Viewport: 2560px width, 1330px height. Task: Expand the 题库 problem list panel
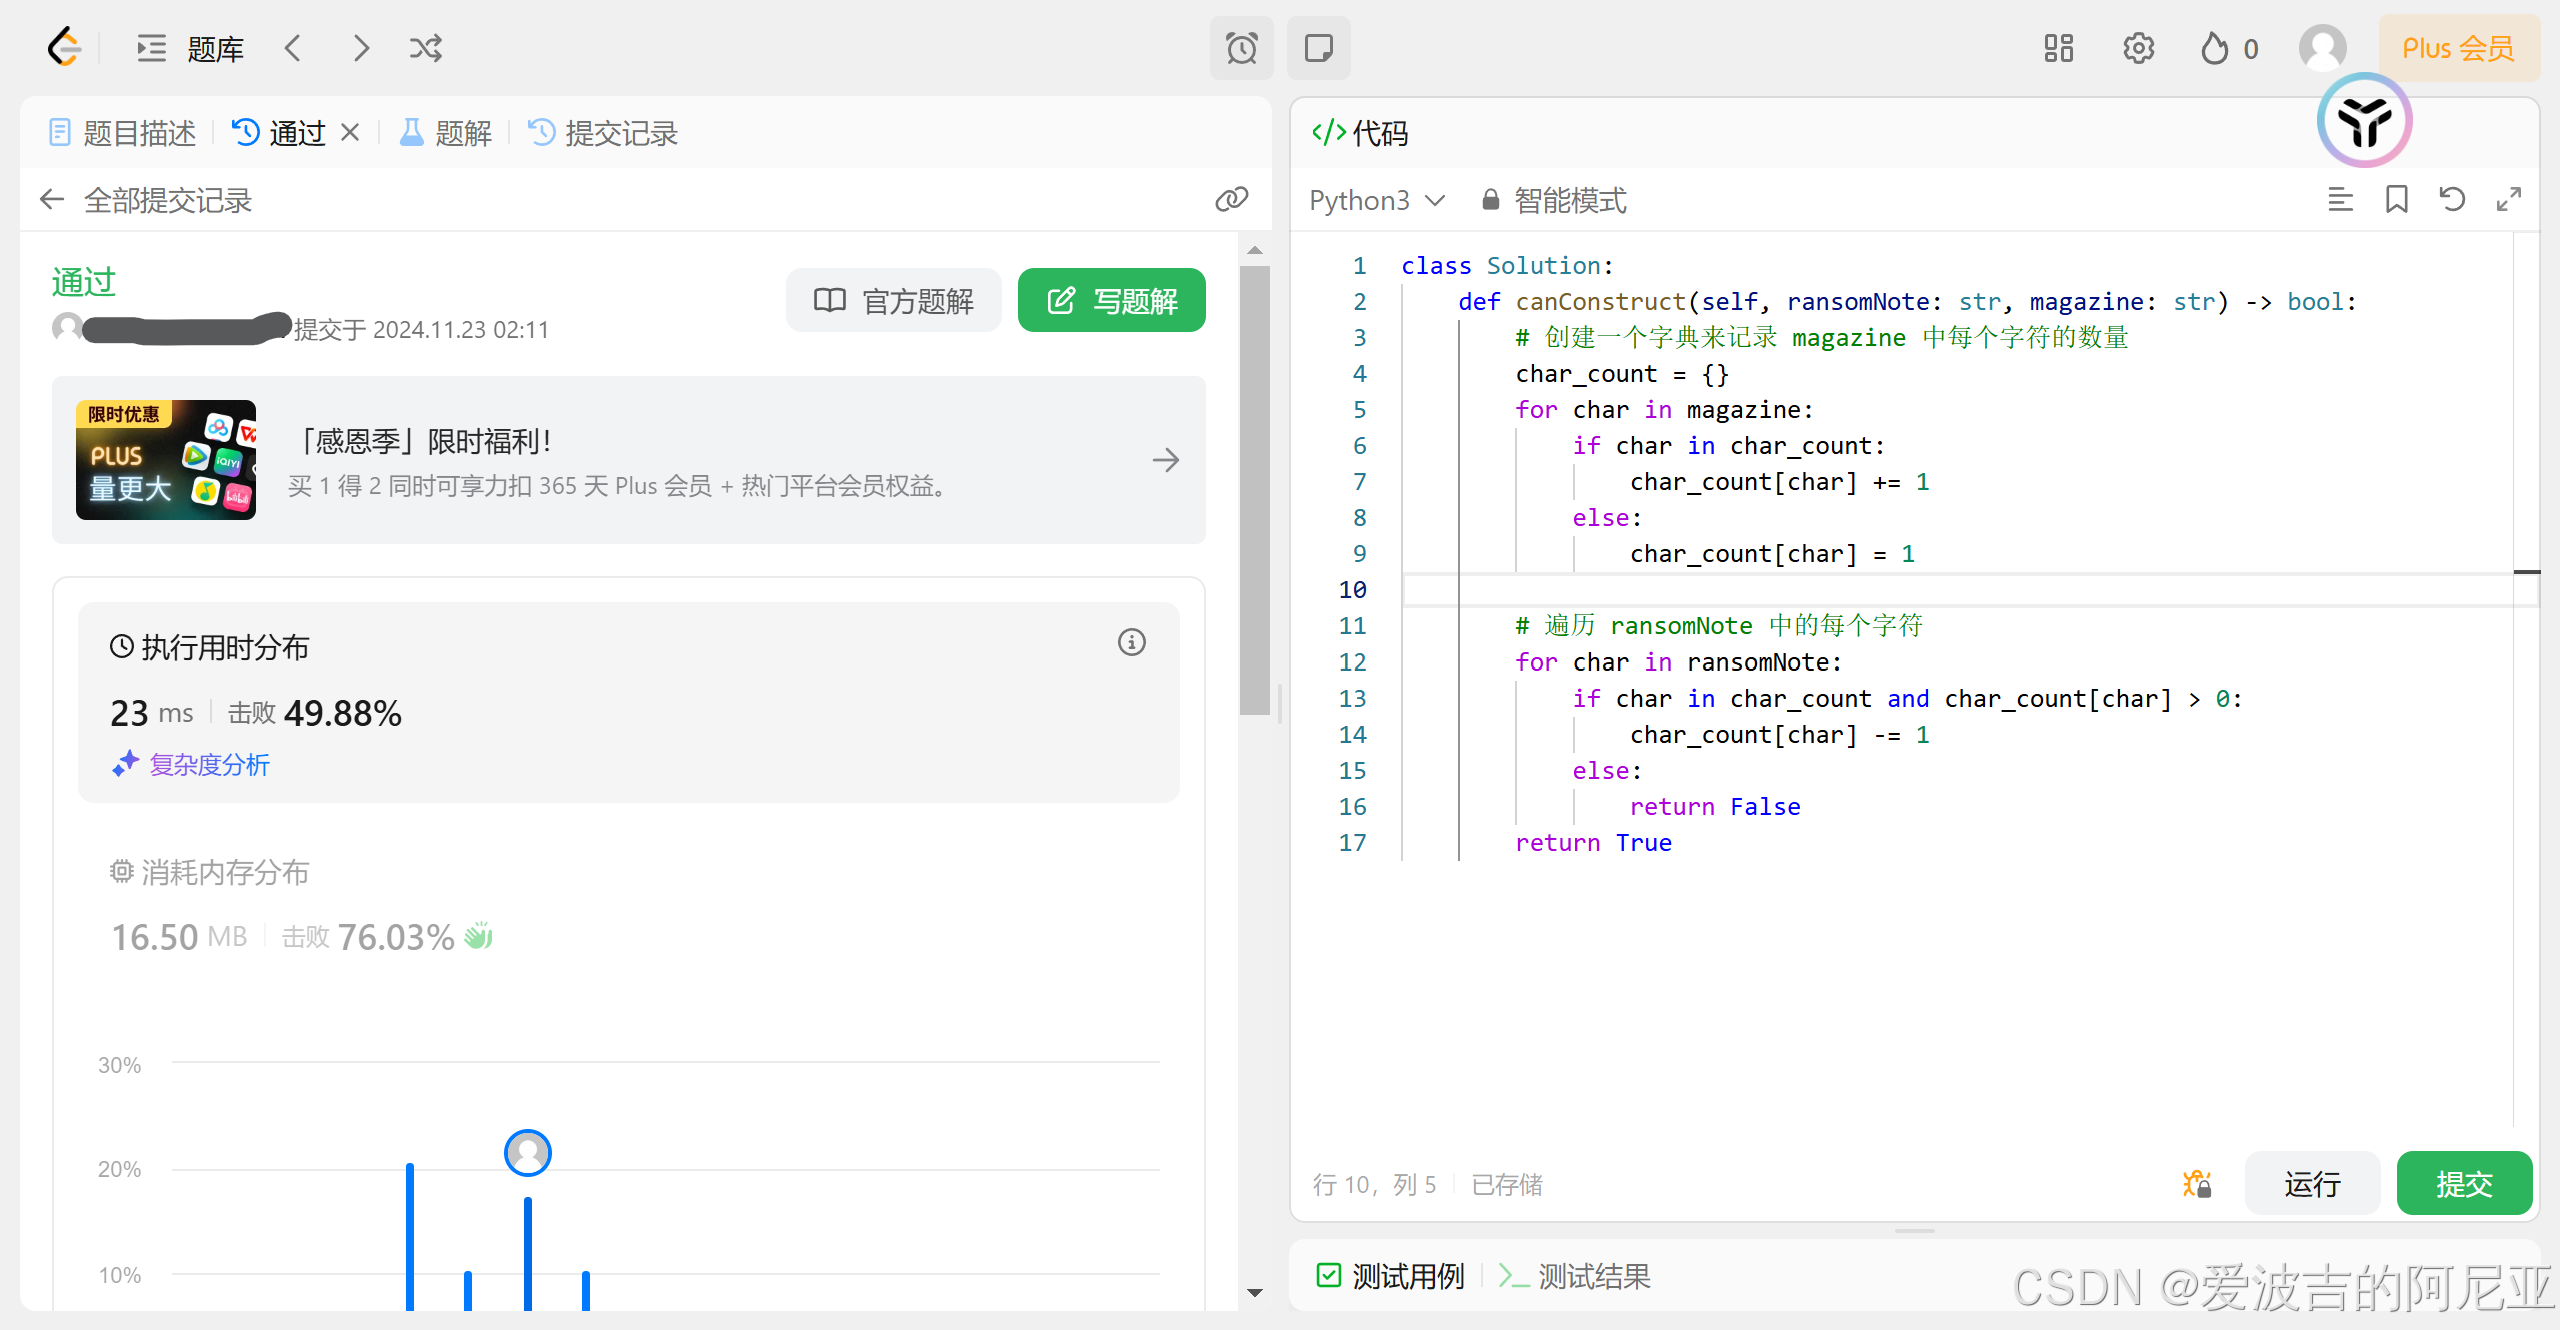tap(190, 48)
